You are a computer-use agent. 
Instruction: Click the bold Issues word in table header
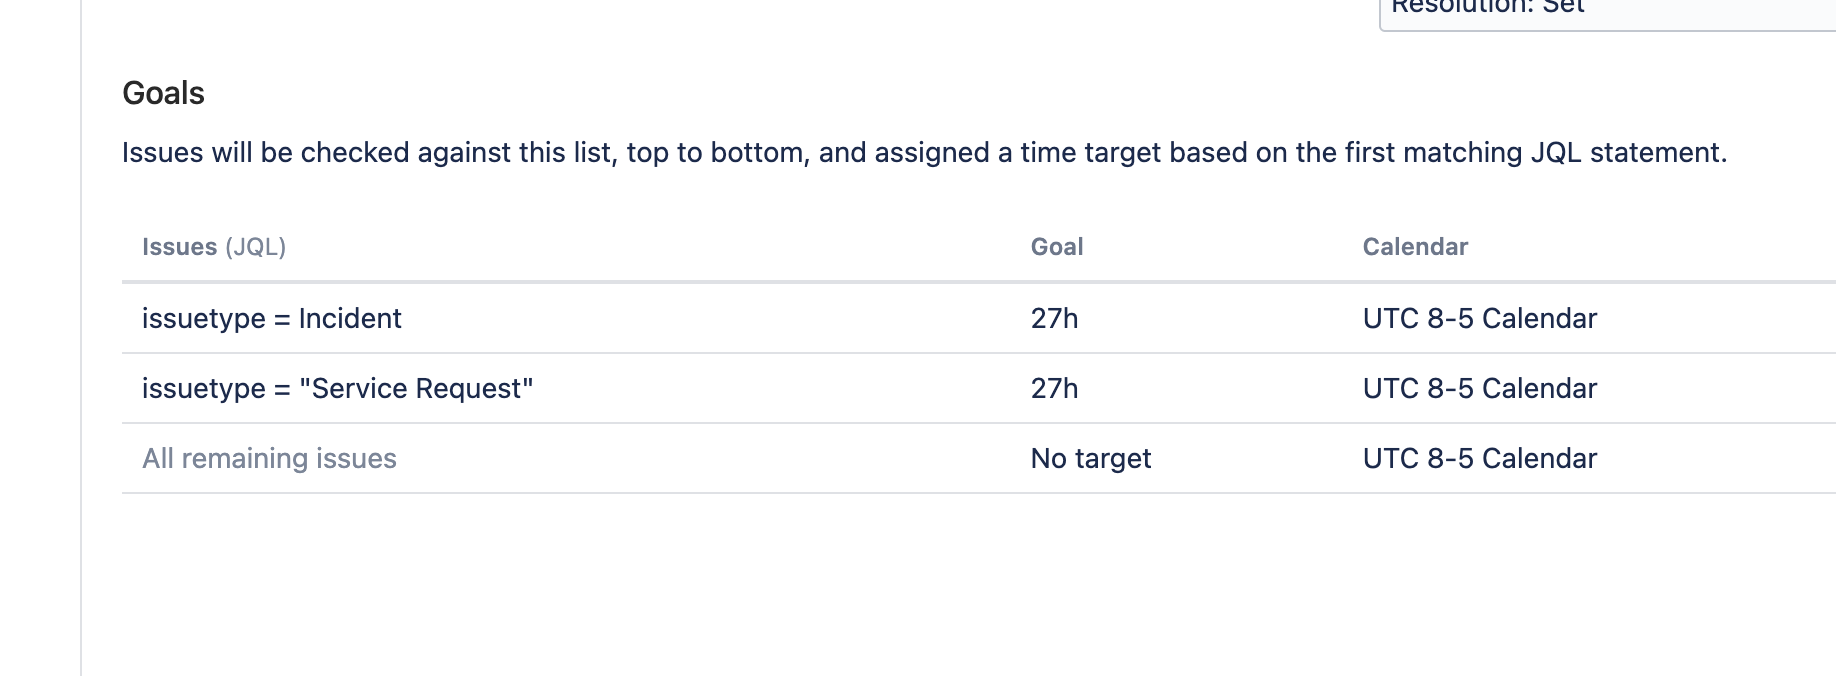pos(179,247)
